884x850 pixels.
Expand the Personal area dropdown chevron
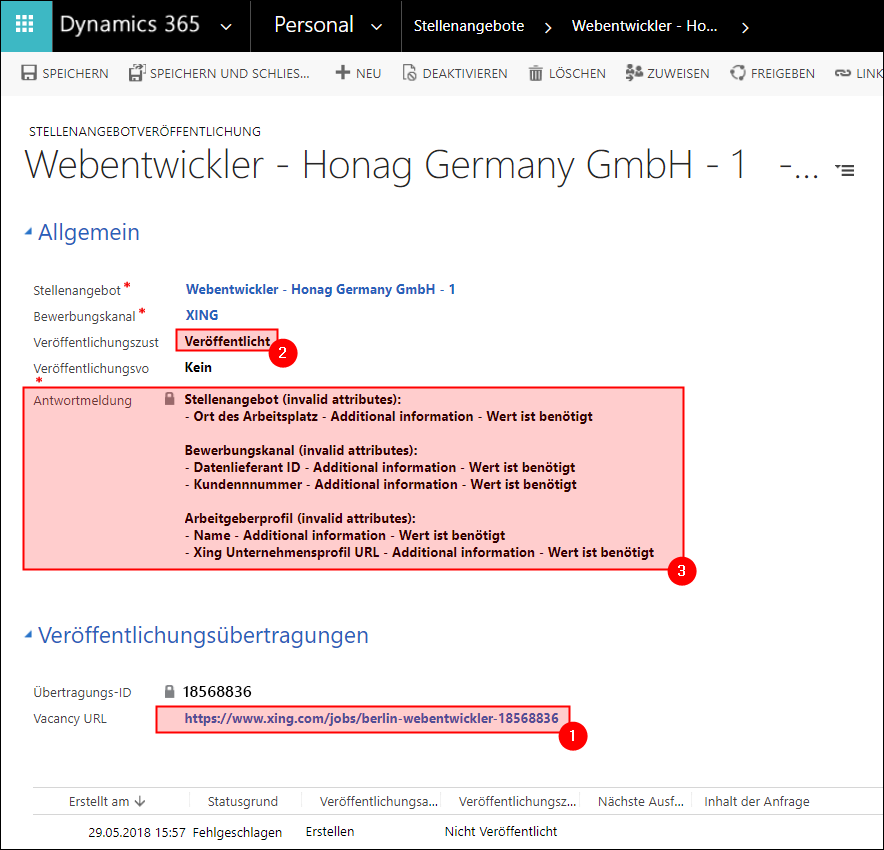click(377, 26)
